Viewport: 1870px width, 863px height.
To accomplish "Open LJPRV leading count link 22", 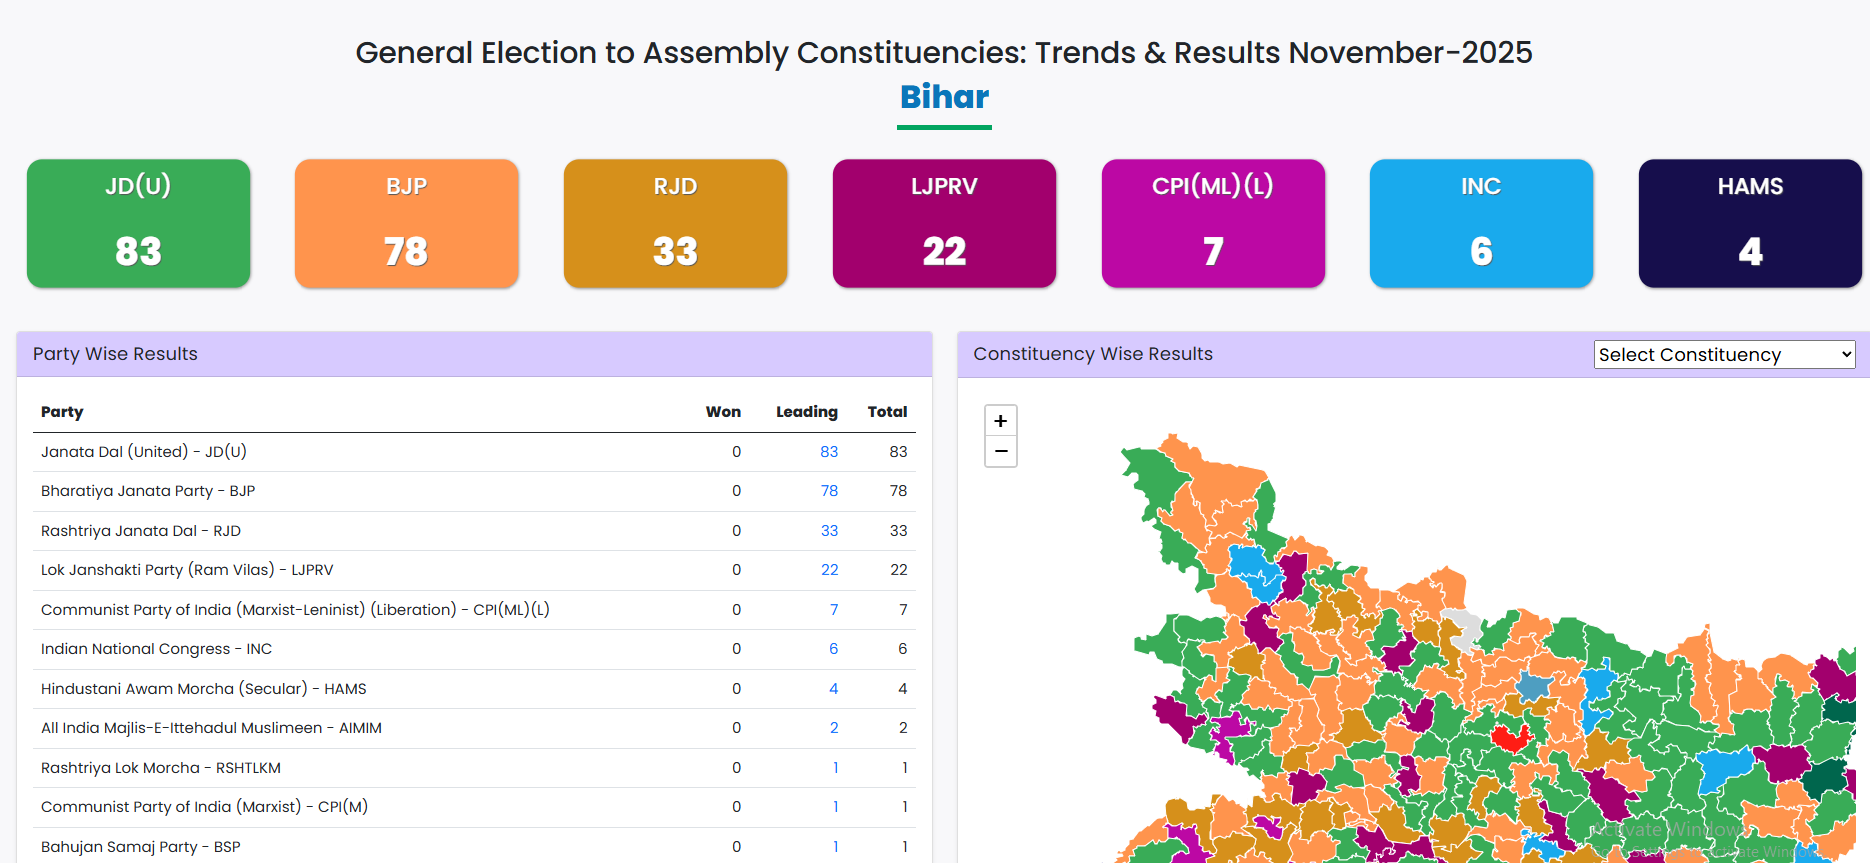I will pyautogui.click(x=829, y=570).
